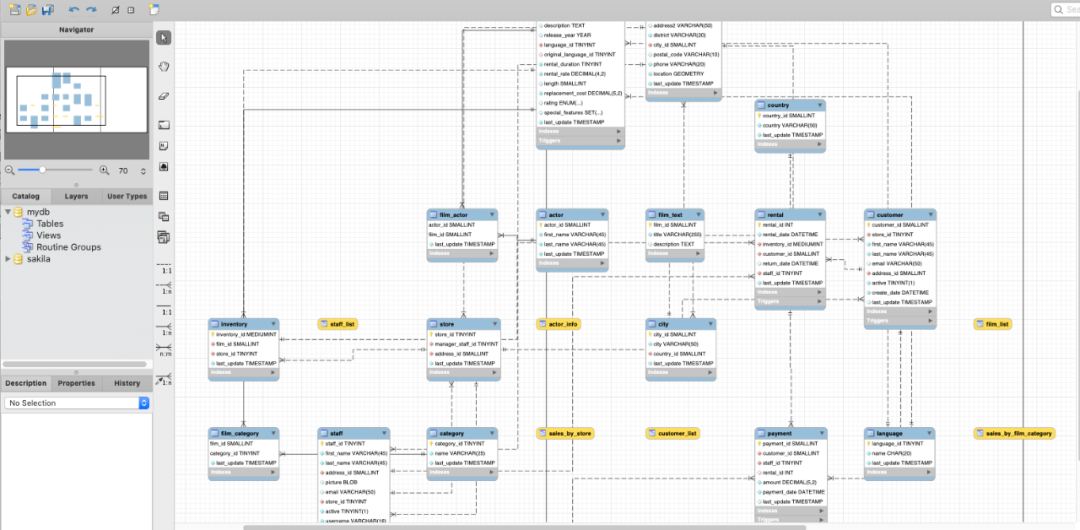The image size is (1080, 530).
Task: Click the undo arrow icon
Action: click(x=73, y=9)
